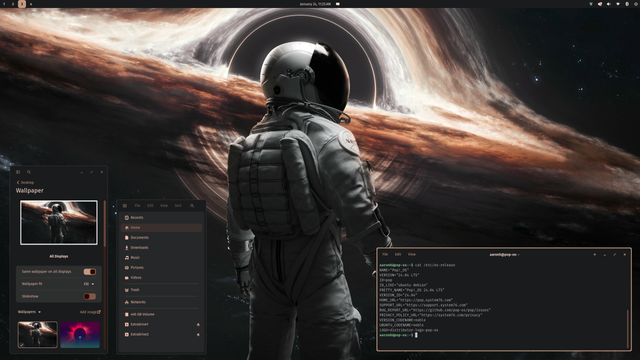Open the sound volume tray icon
This screenshot has height=360, width=640.
[x=609, y=4]
